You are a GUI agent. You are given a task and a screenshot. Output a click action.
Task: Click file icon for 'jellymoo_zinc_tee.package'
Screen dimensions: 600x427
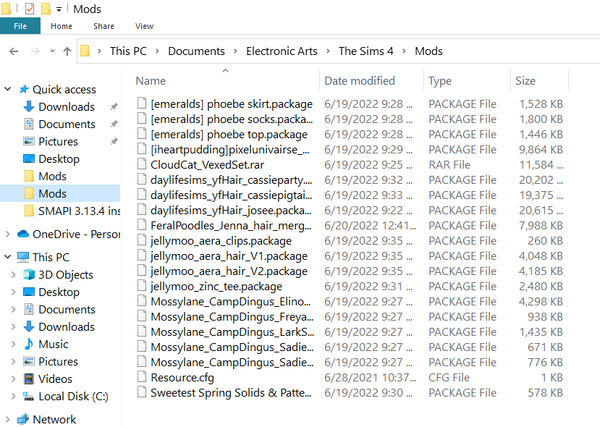click(x=142, y=285)
